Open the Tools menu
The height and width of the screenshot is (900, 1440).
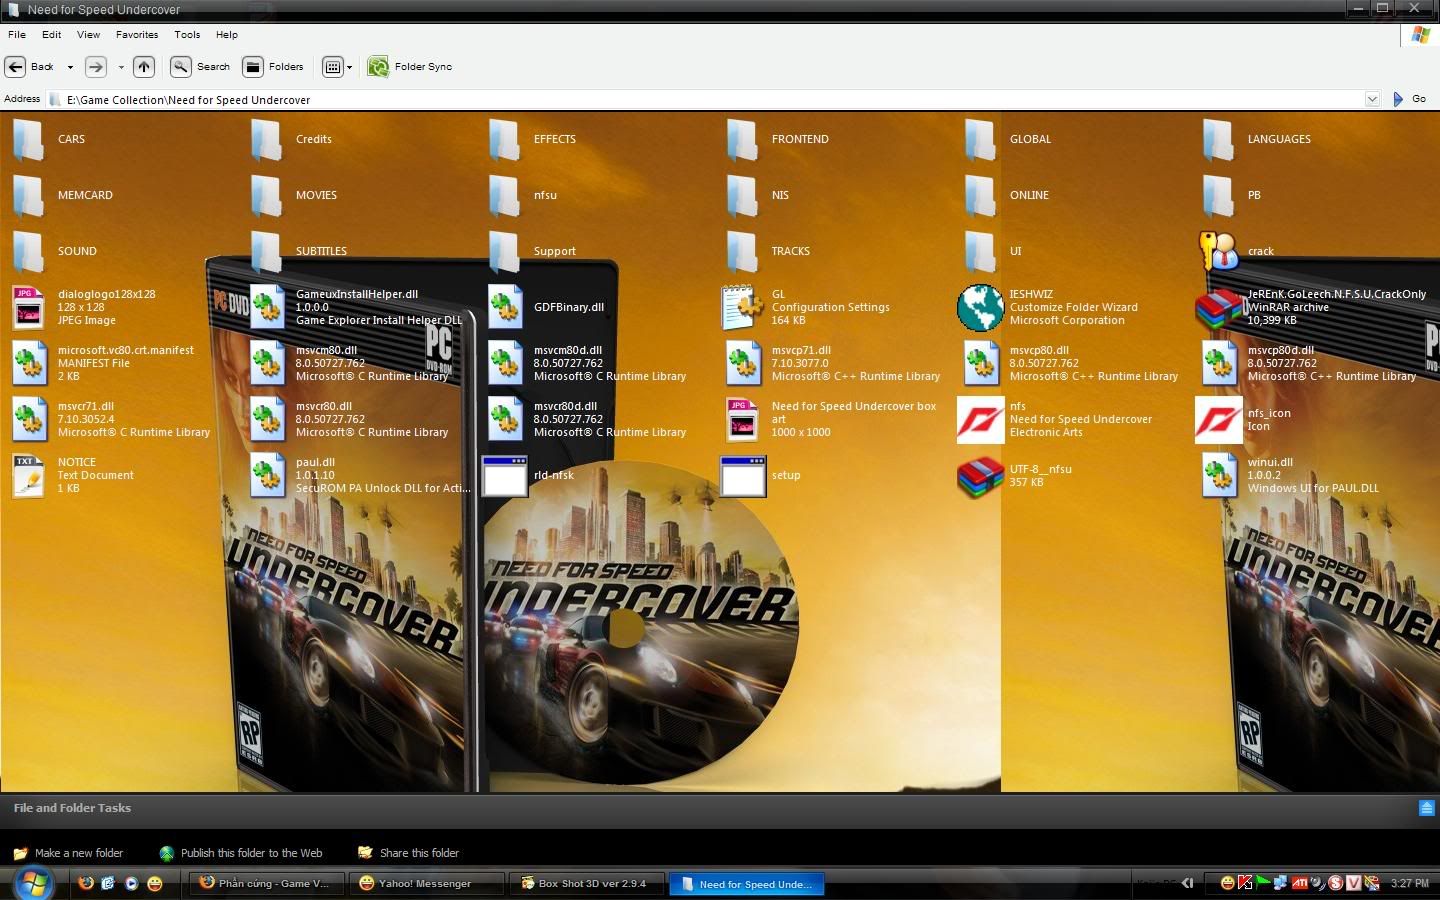[187, 34]
